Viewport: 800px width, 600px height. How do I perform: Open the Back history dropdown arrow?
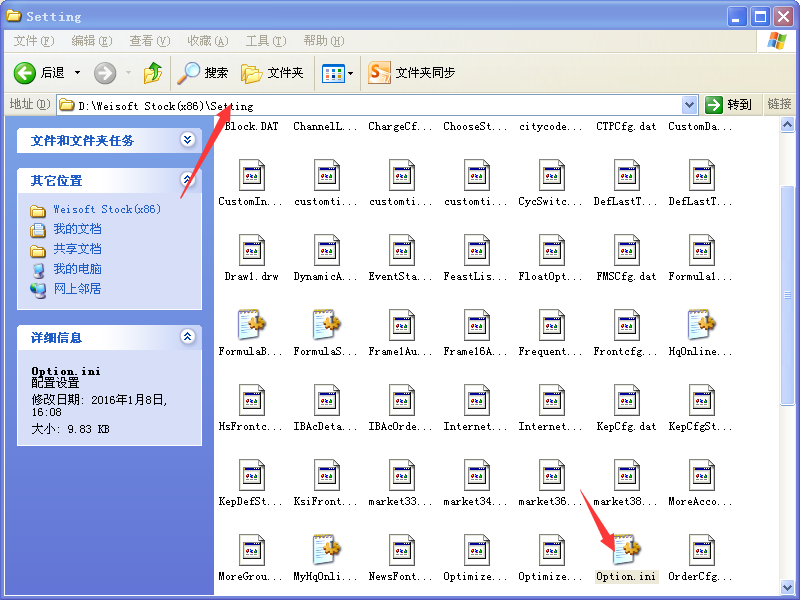[x=78, y=73]
